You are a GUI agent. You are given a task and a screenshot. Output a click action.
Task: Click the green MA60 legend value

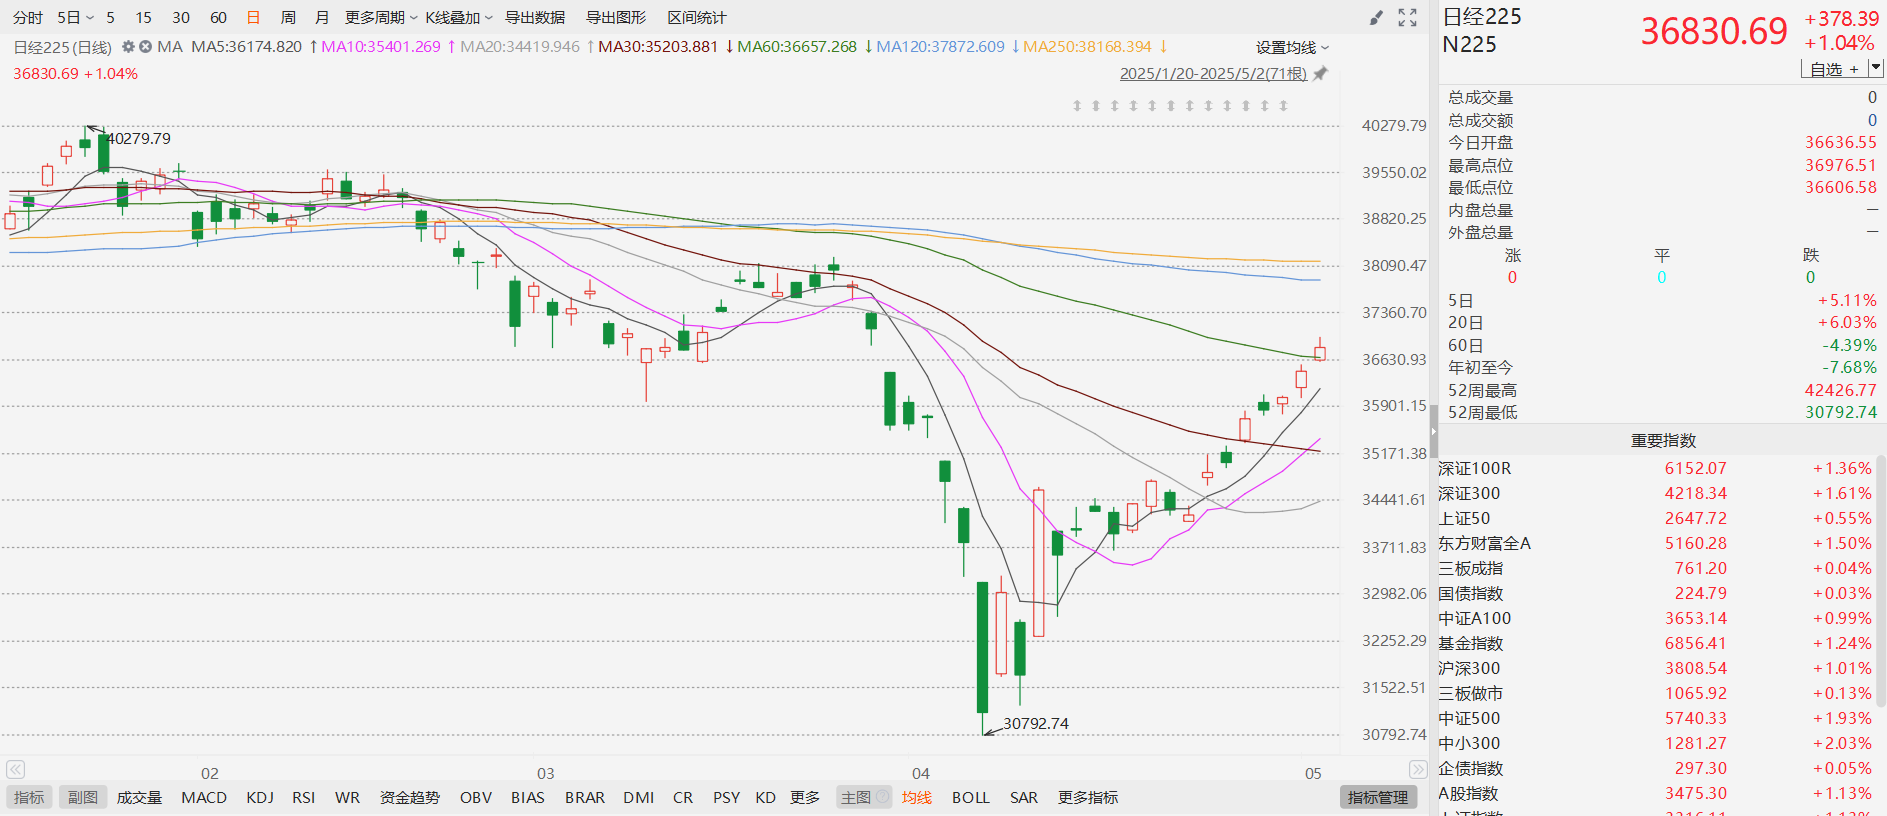click(797, 46)
